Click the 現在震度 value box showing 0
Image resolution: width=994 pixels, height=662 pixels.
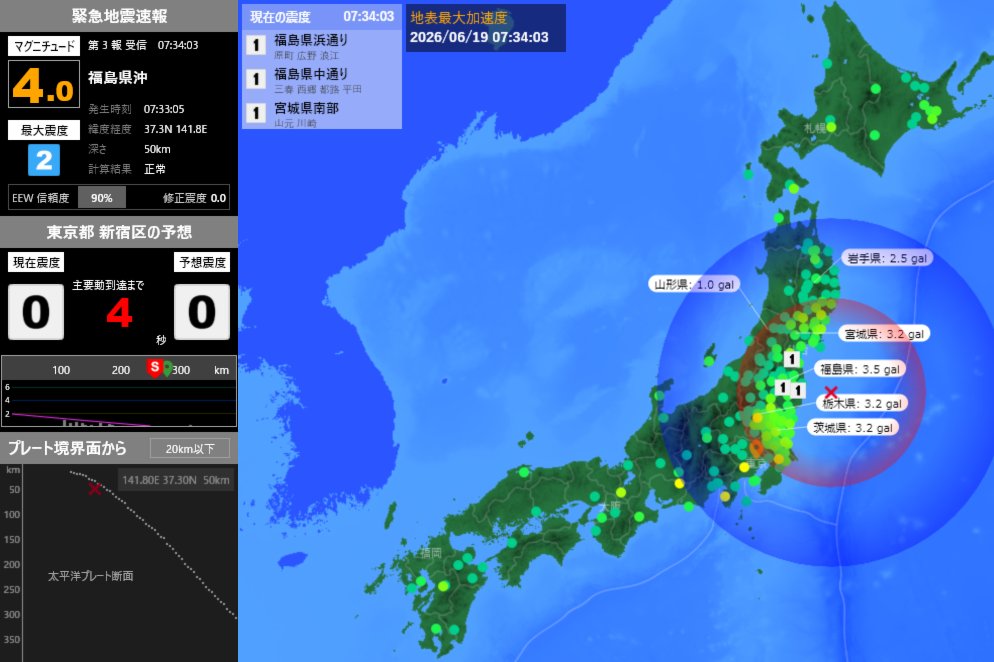[36, 312]
